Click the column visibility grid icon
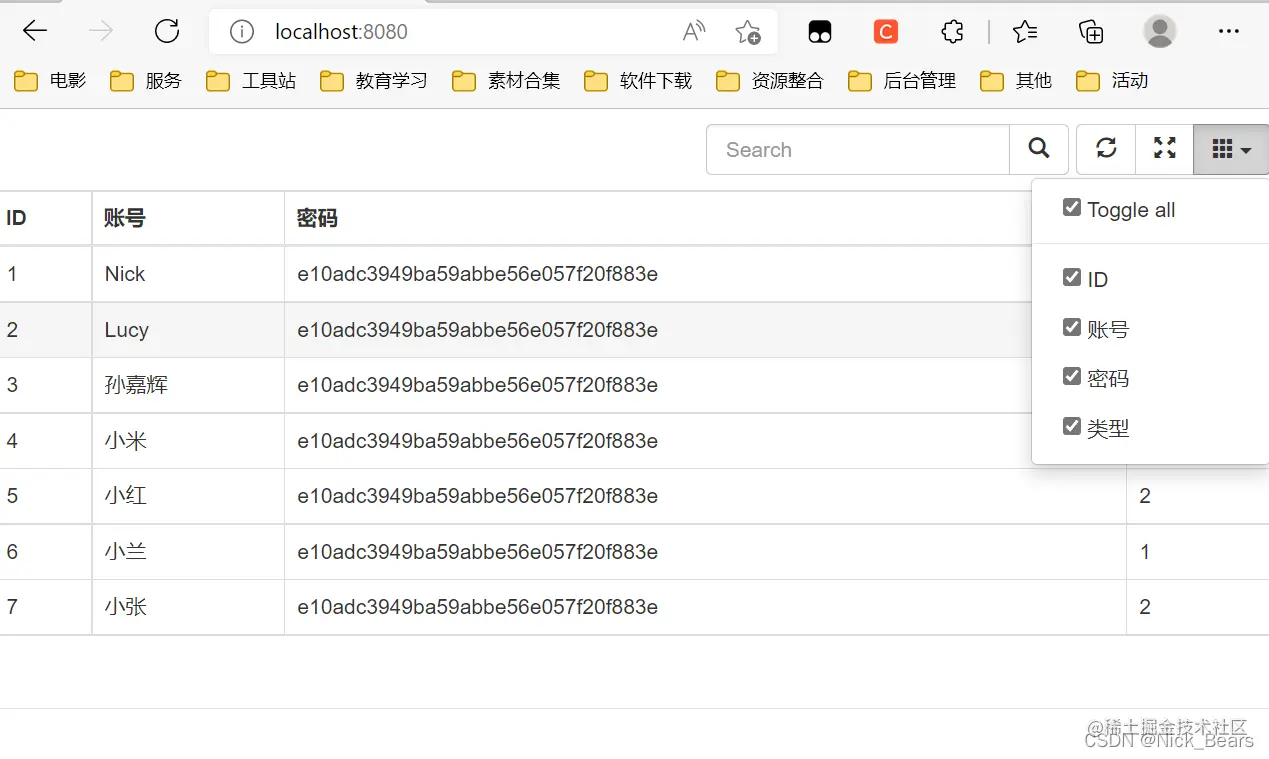 coord(1222,148)
